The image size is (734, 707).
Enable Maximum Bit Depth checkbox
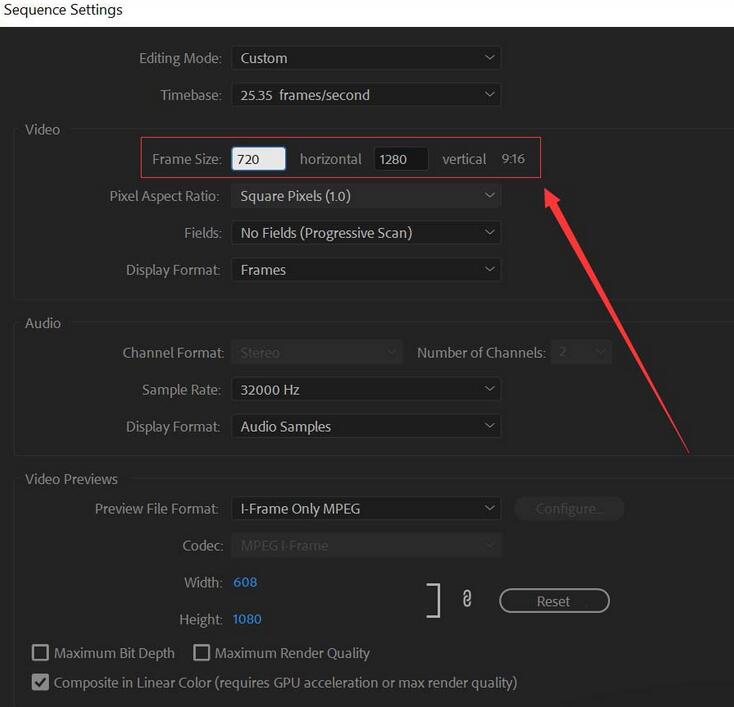point(41,653)
